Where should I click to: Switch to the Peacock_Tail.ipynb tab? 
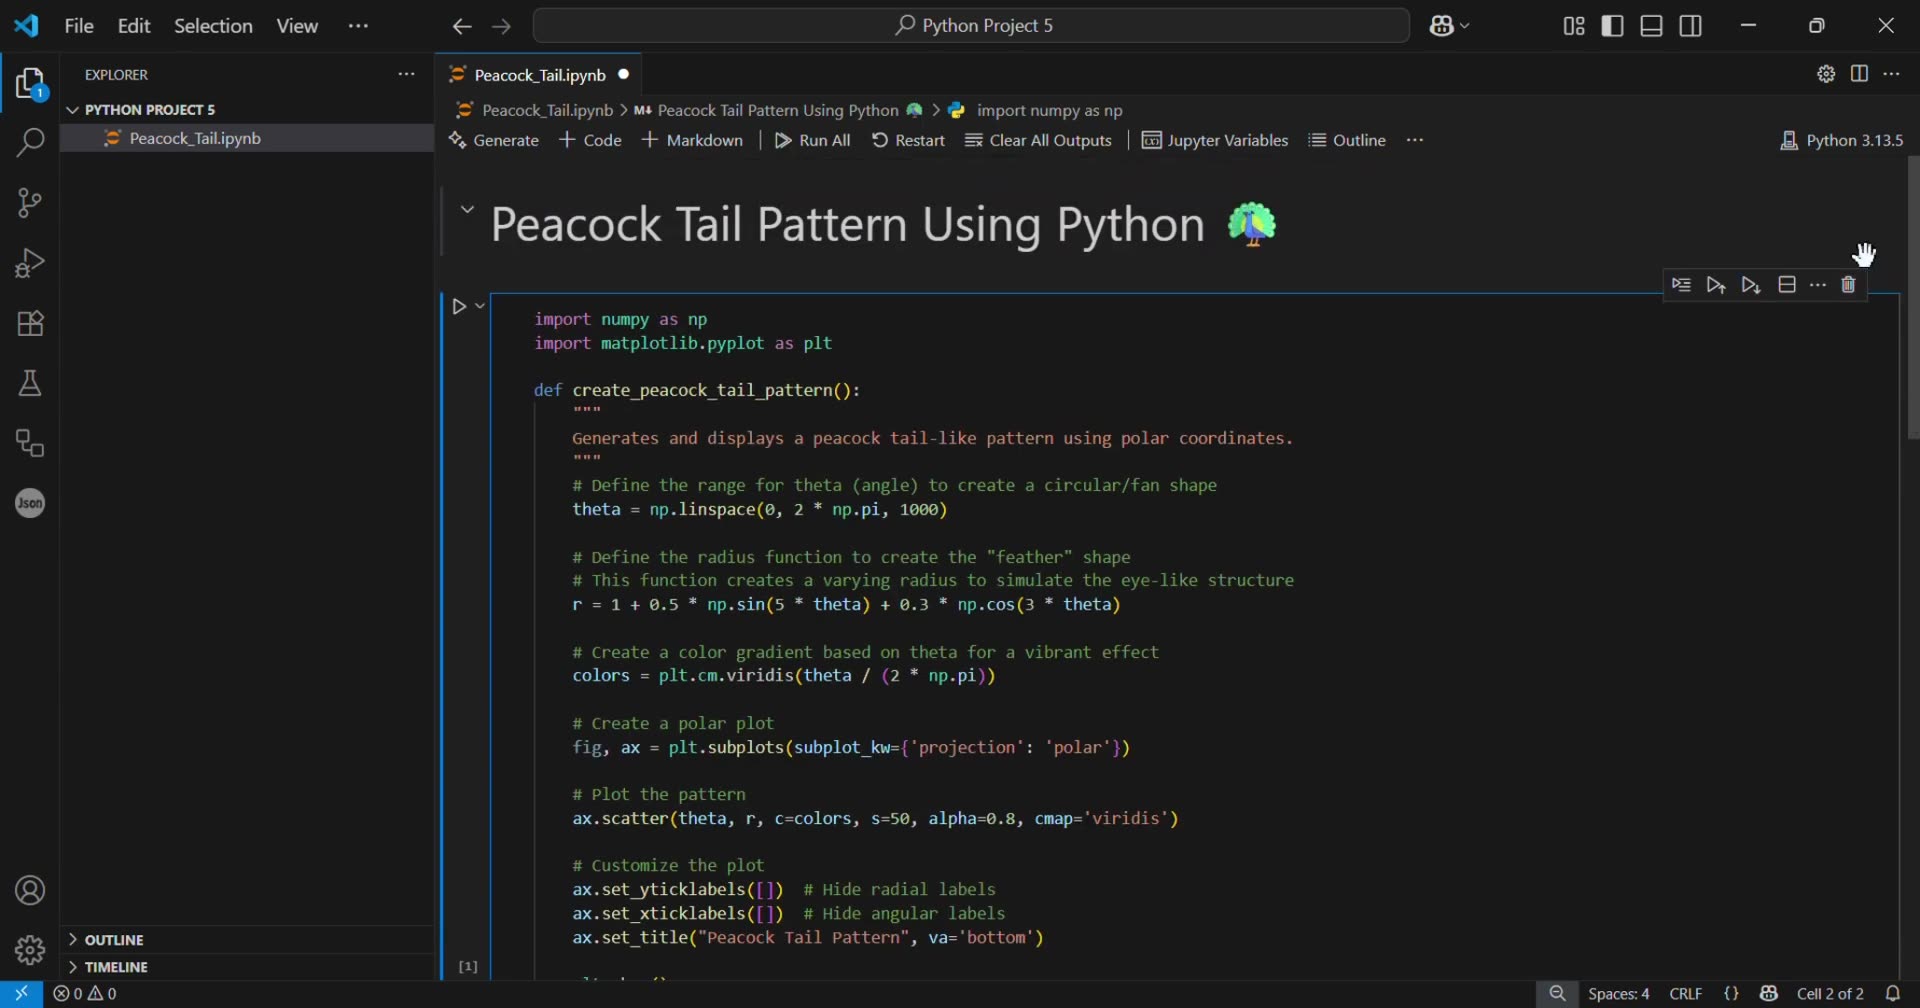click(x=540, y=74)
